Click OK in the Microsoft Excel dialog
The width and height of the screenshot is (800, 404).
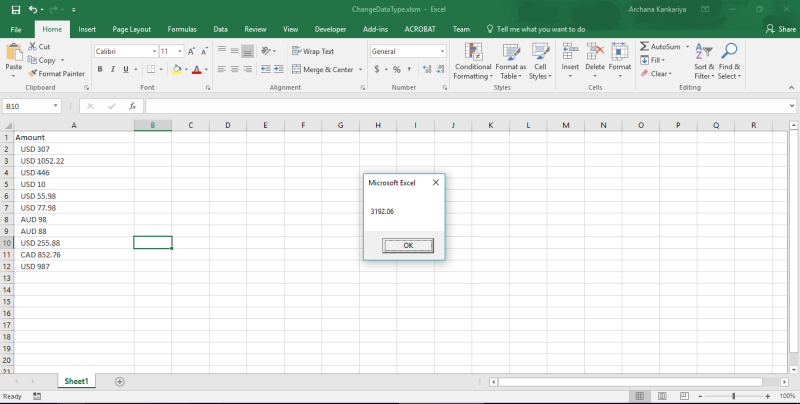pos(408,245)
